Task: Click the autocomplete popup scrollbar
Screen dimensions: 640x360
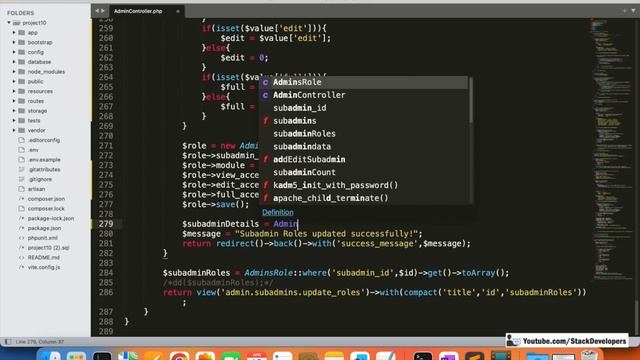Action: pos(471,100)
